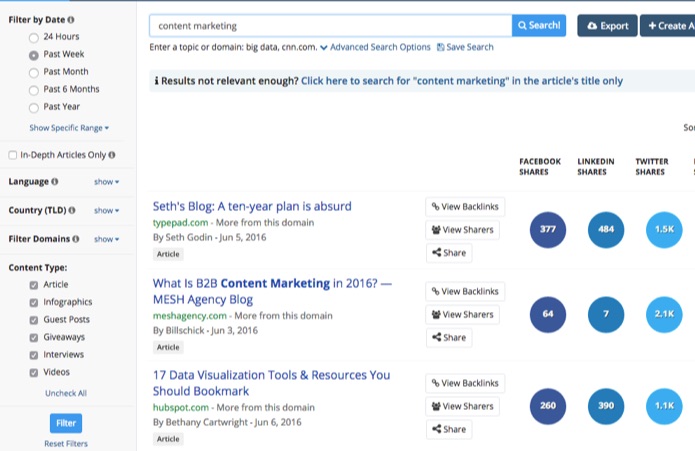Screen dimensions: 695x451
Task: Click the Search! button
Action: [539, 26]
